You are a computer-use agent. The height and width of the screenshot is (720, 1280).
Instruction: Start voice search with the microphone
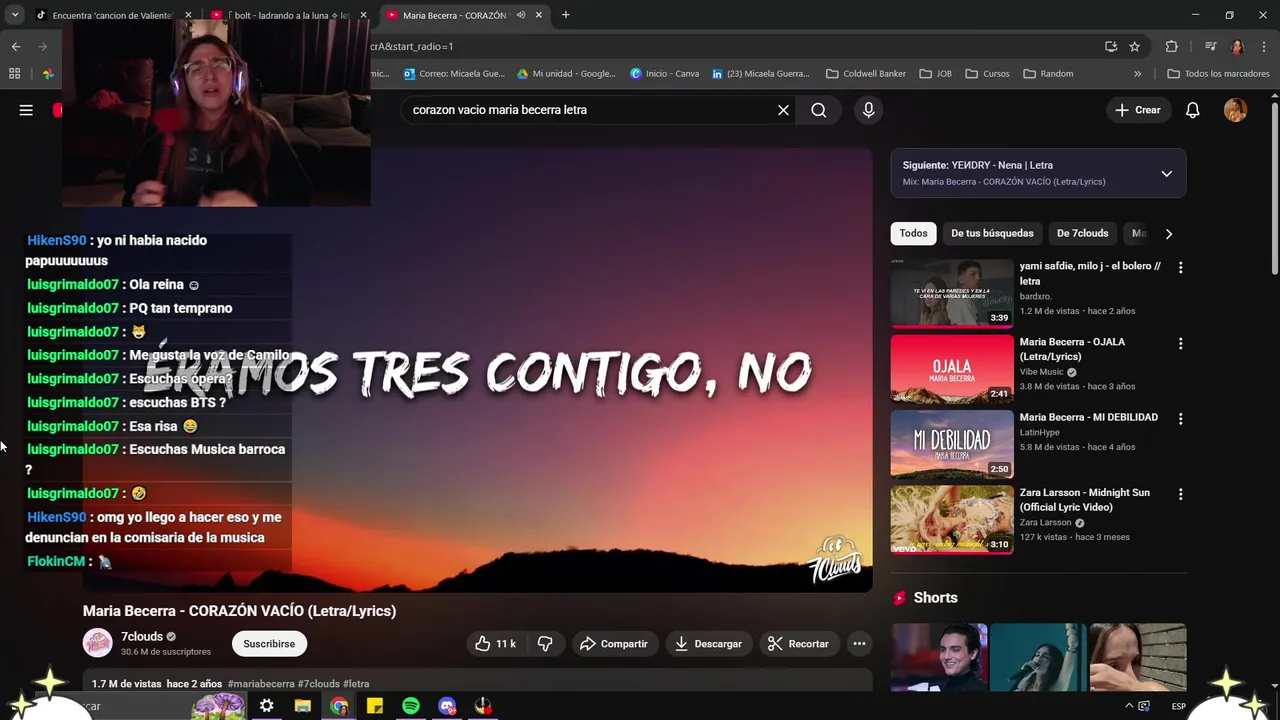(x=868, y=110)
